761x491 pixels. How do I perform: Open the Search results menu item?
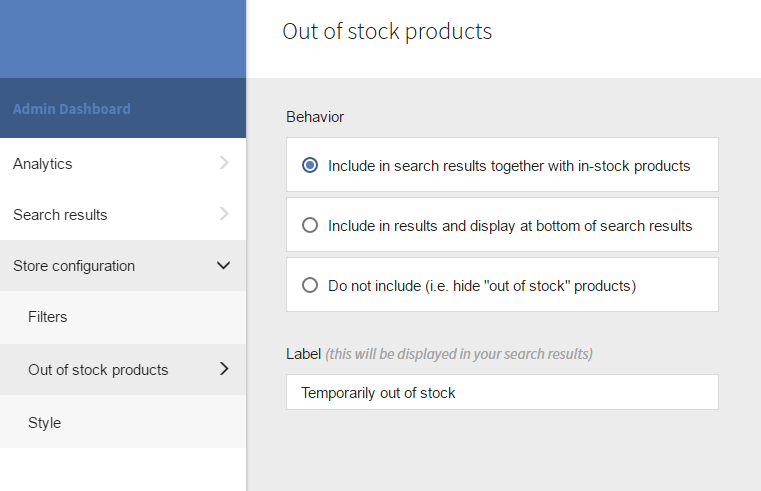click(60, 215)
